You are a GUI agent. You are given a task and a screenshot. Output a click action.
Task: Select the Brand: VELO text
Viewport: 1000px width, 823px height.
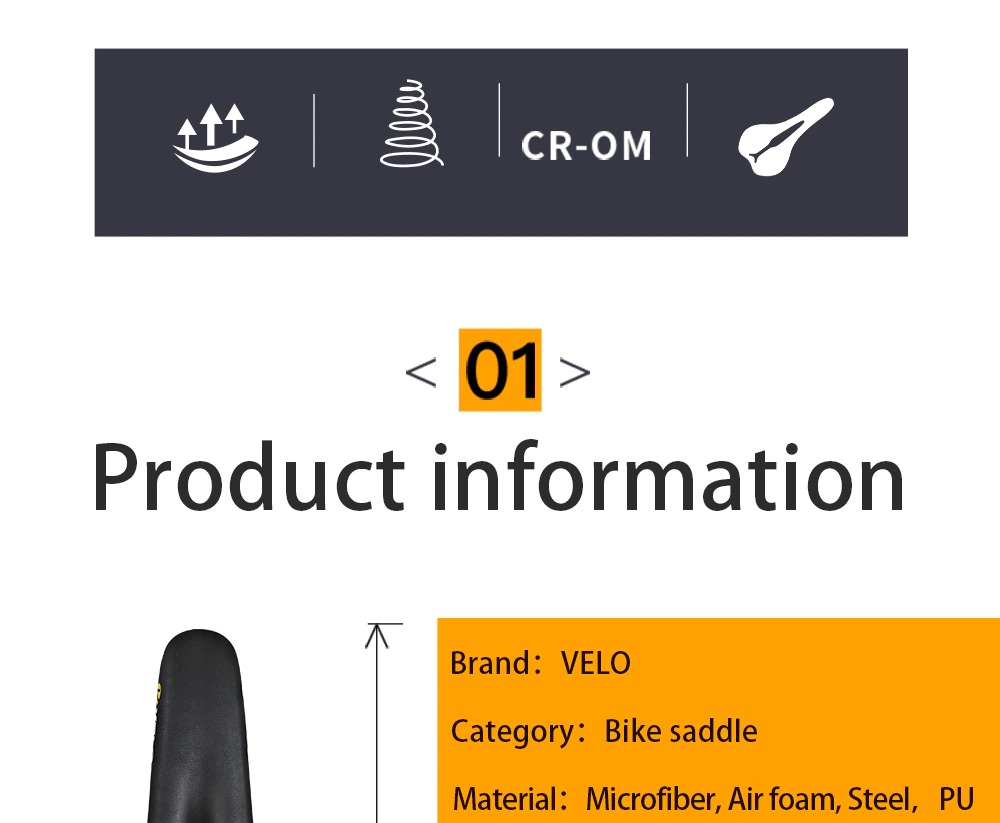click(540, 663)
